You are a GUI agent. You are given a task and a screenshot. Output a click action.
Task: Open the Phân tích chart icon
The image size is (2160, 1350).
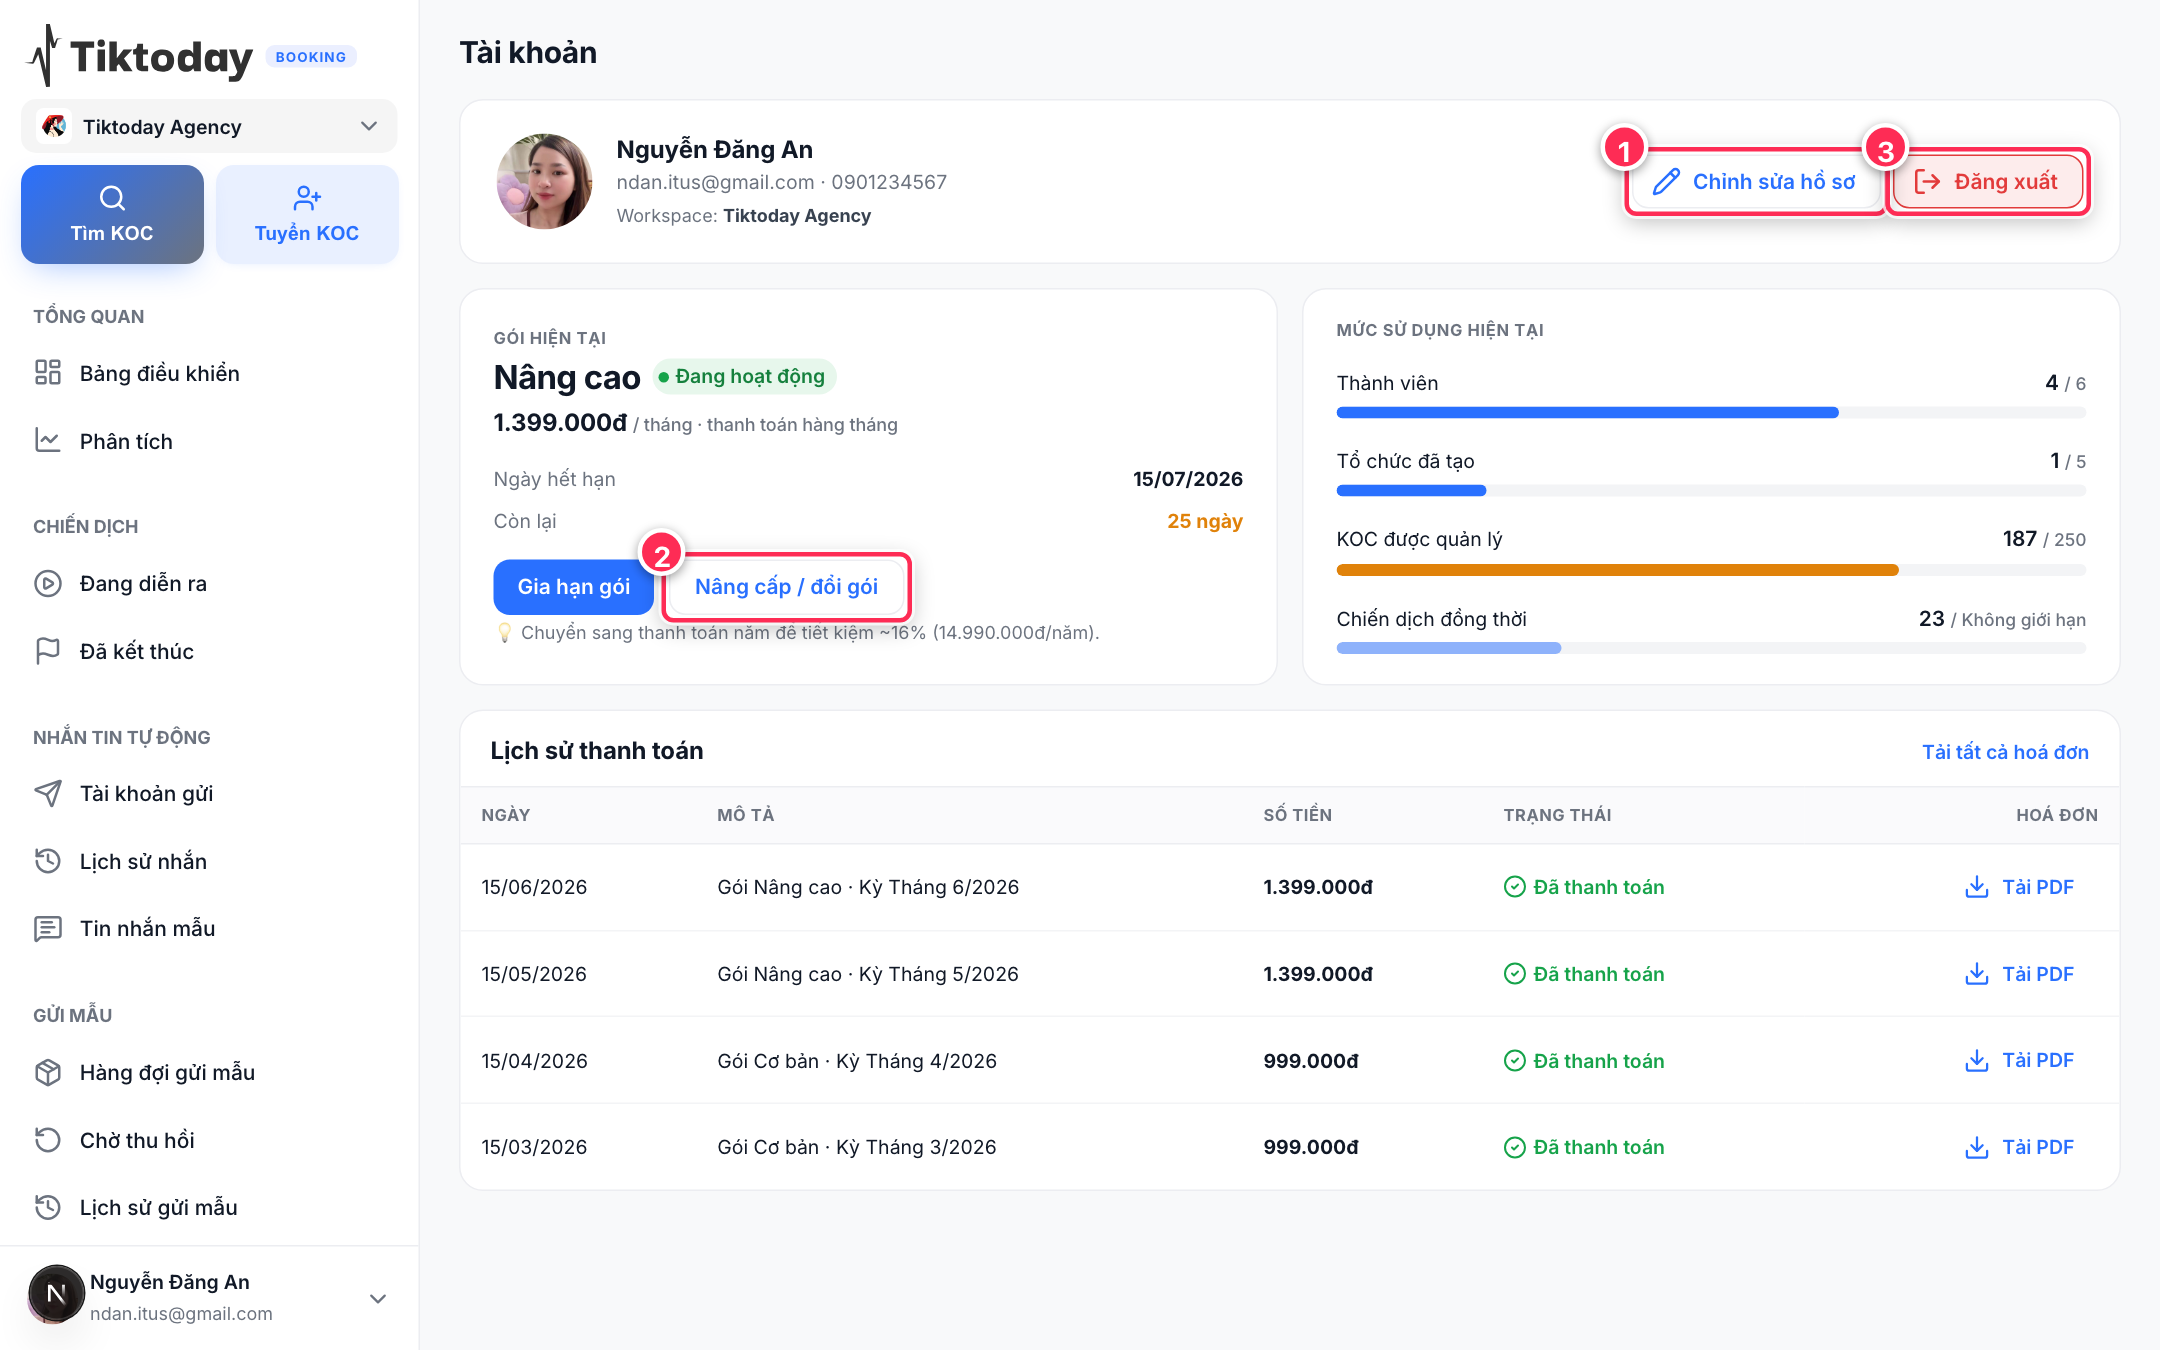(x=48, y=441)
